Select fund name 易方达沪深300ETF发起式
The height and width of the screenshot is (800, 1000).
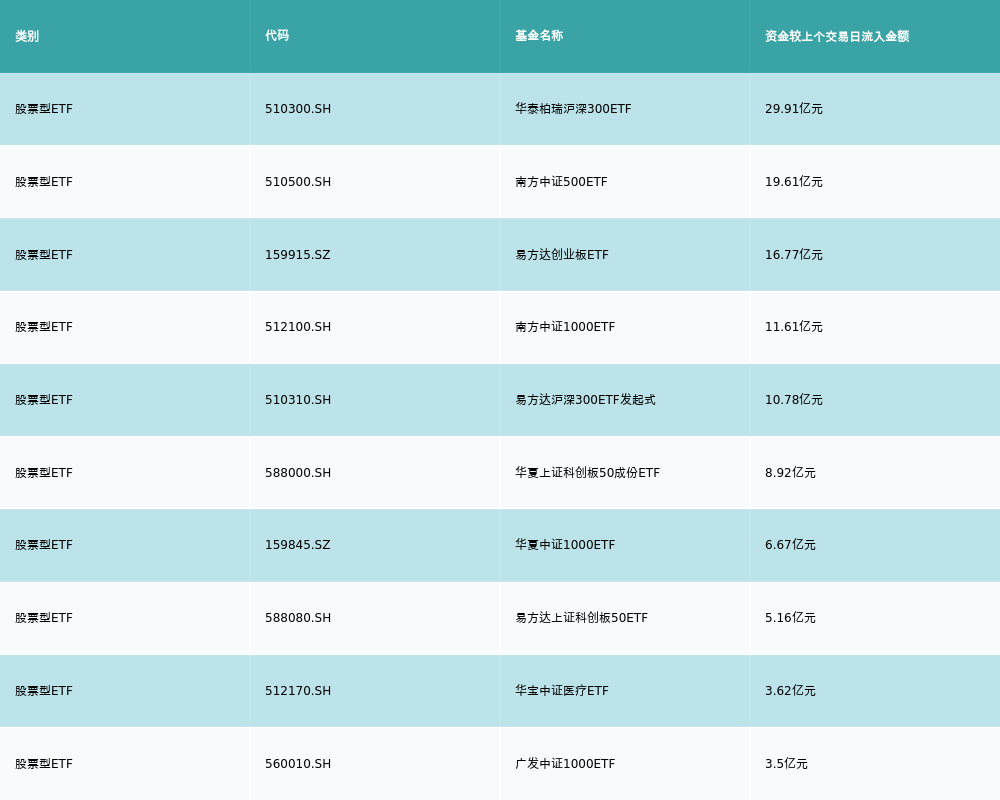(585, 400)
